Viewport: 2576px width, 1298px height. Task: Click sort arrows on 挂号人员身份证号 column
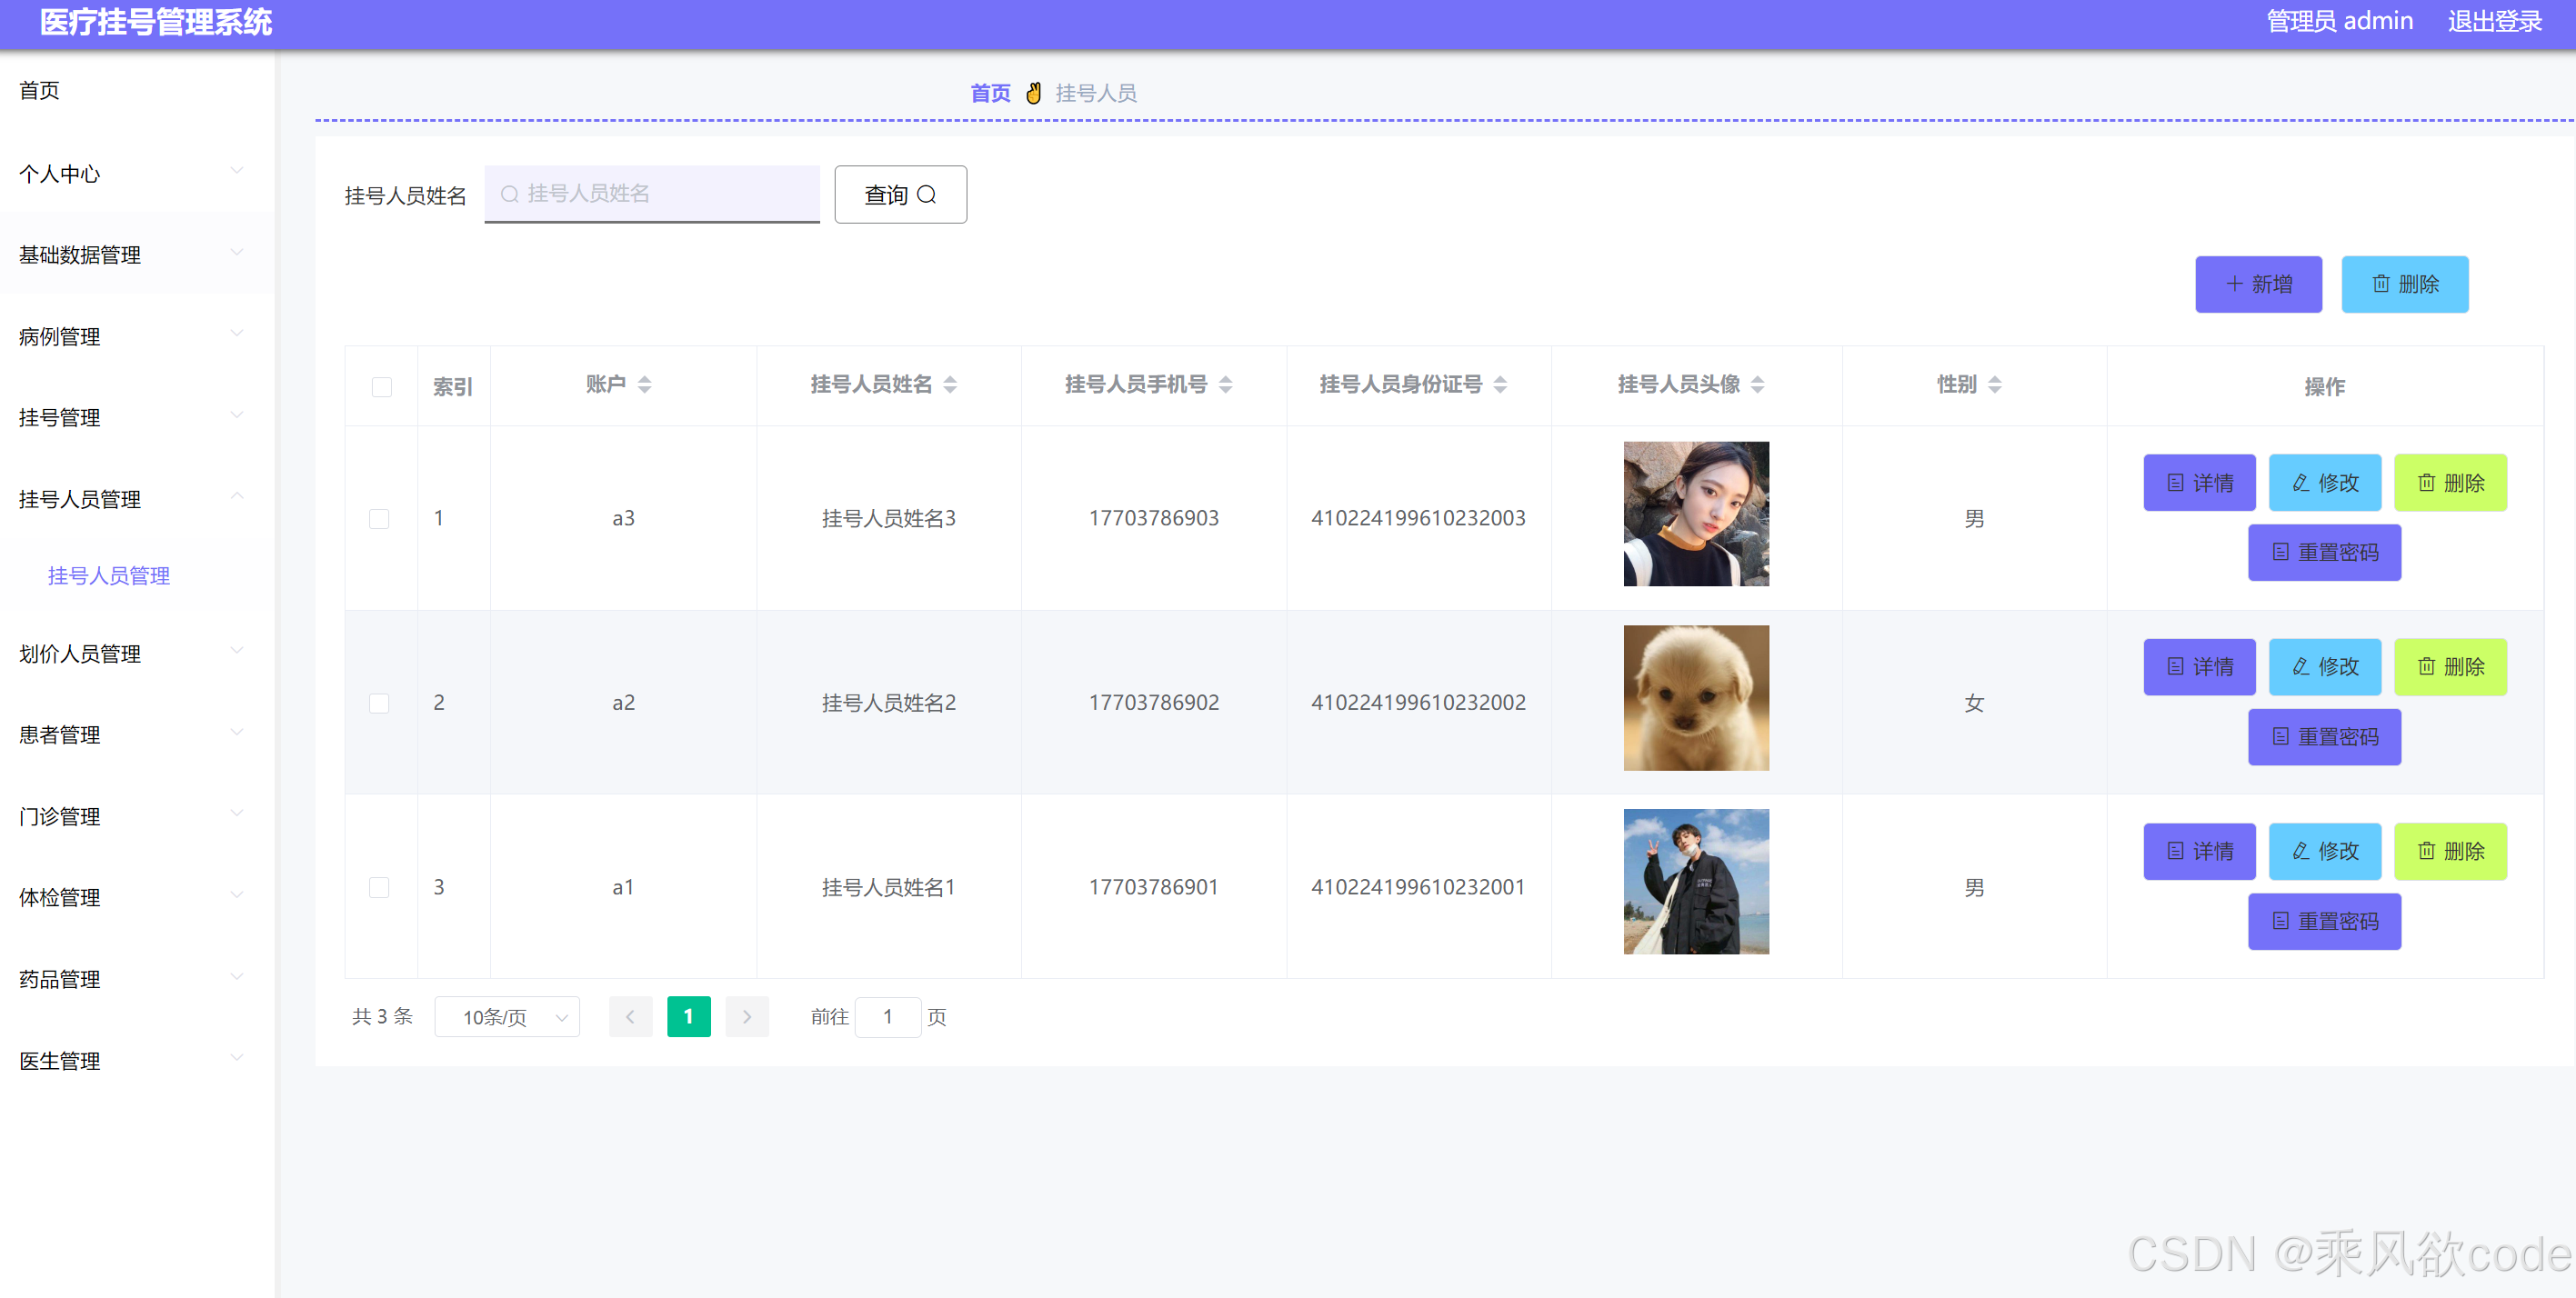click(x=1499, y=385)
